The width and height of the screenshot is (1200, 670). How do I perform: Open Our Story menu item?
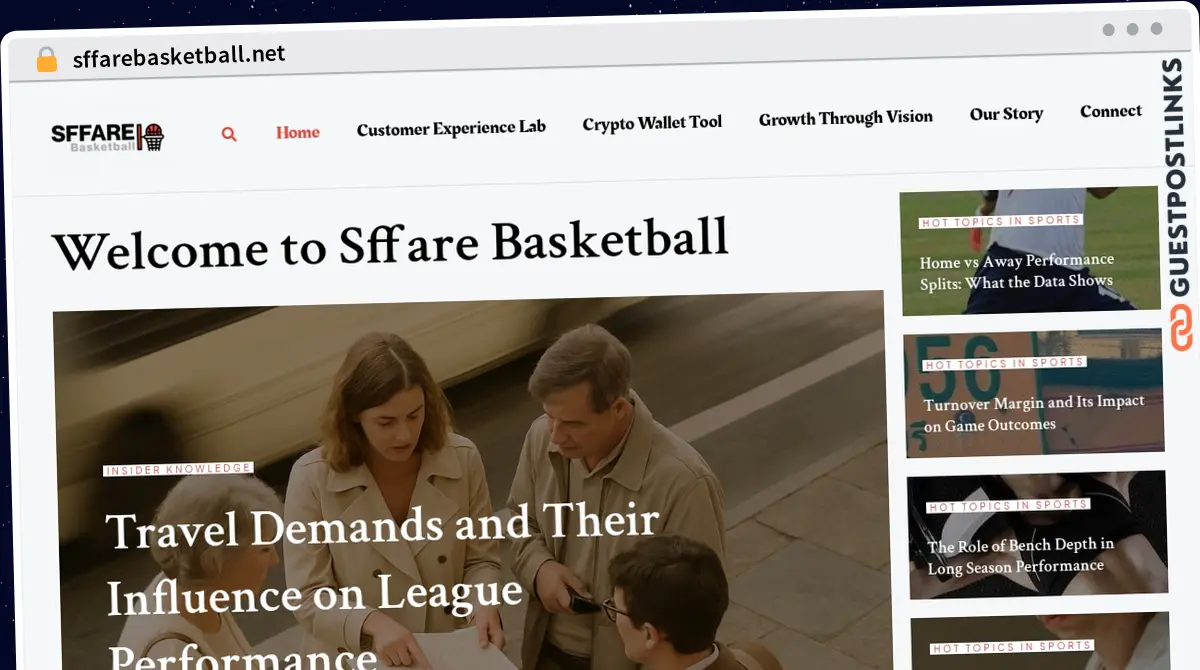click(x=1006, y=114)
